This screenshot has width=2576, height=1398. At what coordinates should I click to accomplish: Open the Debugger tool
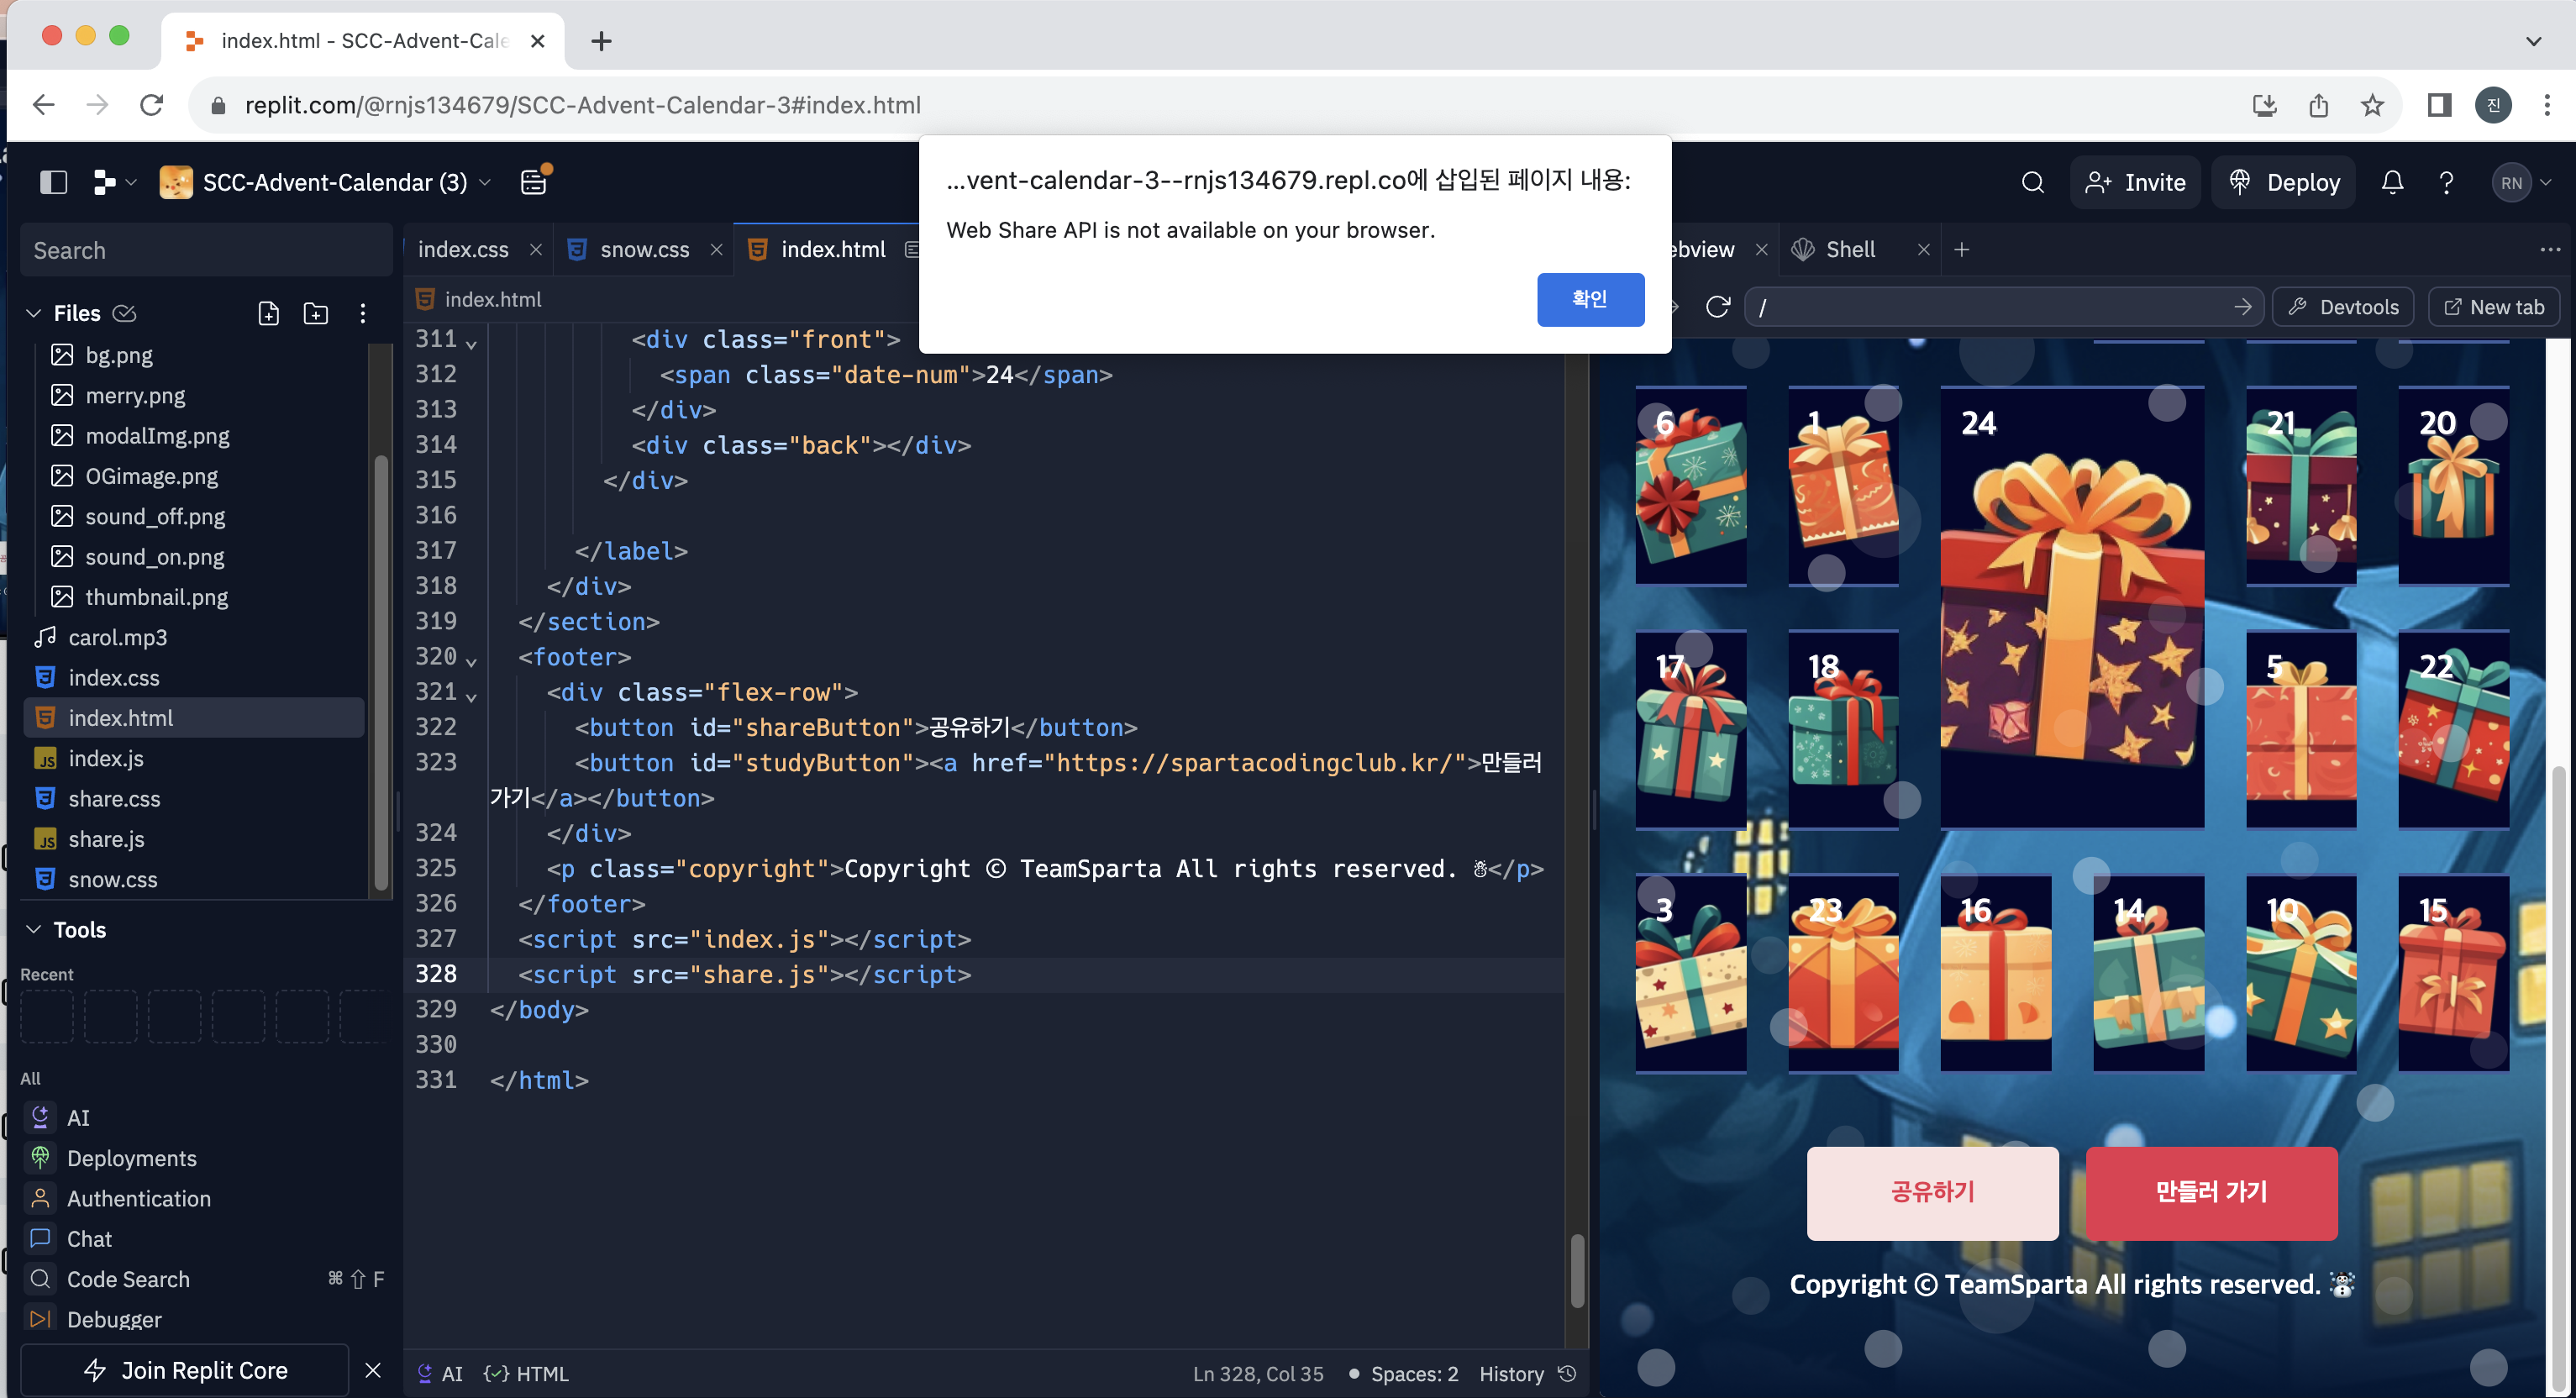(x=204, y=1319)
